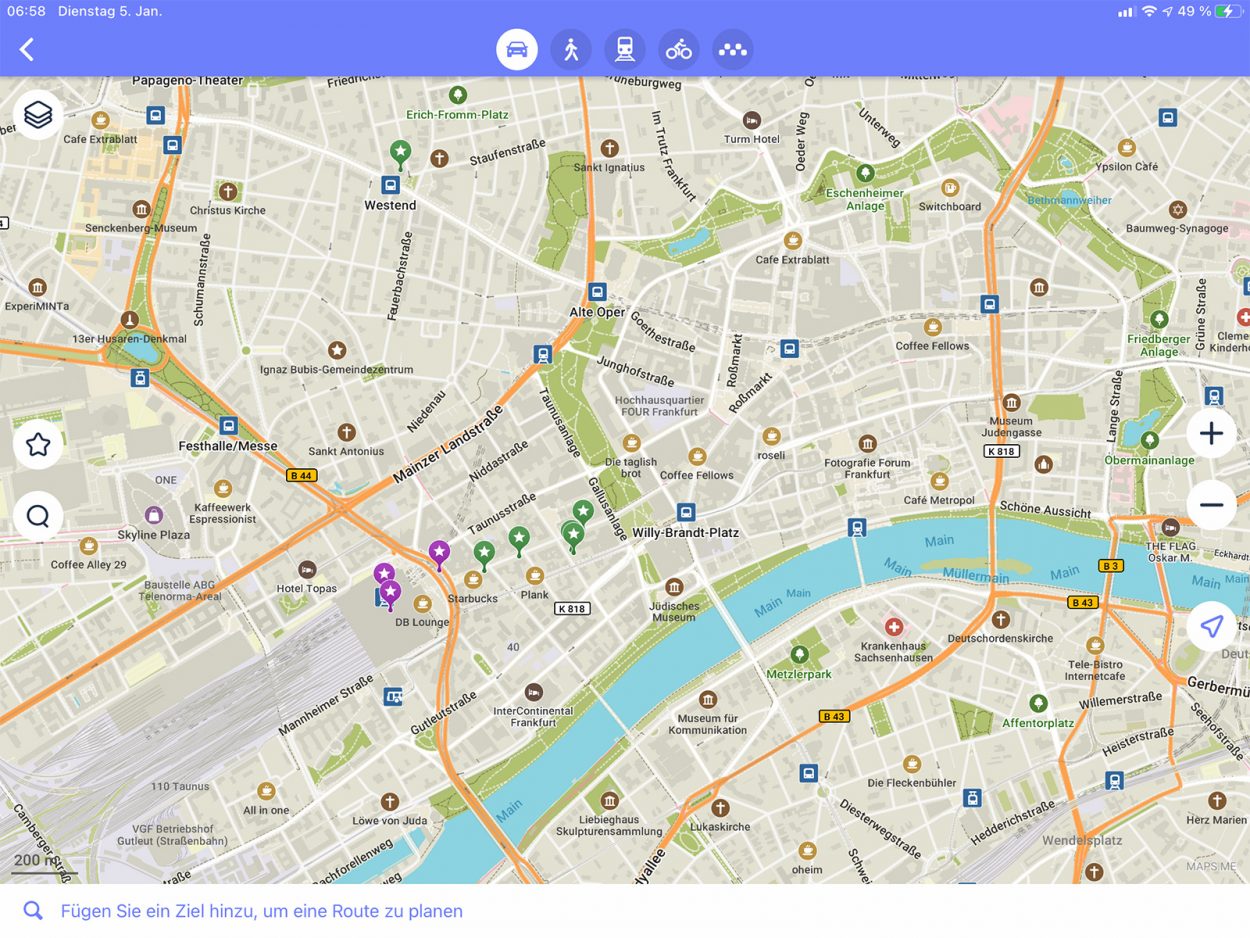The height and width of the screenshot is (938, 1250).
Task: Select bicycle routing mode
Action: (x=679, y=49)
